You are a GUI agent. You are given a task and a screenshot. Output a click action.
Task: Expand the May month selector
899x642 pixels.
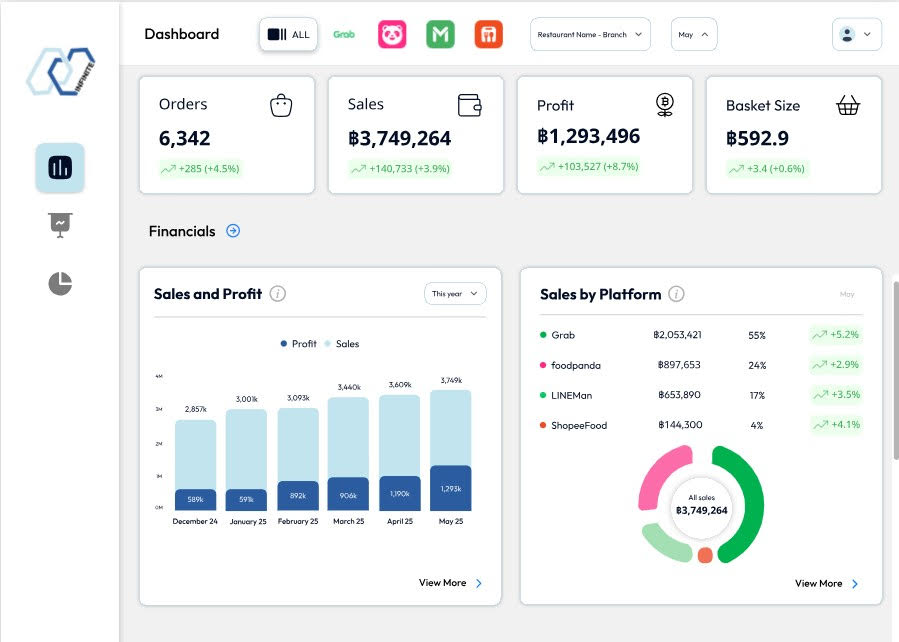point(693,35)
